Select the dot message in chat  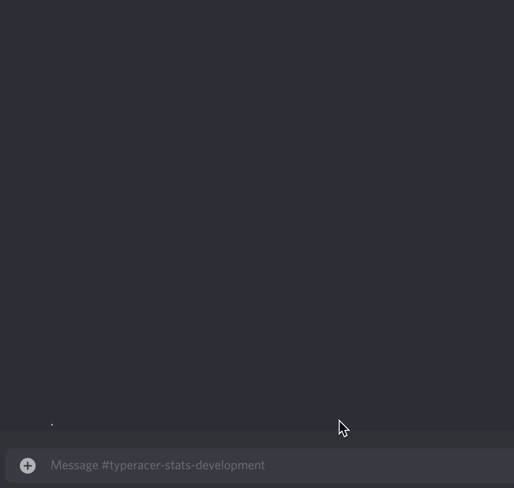click(52, 424)
